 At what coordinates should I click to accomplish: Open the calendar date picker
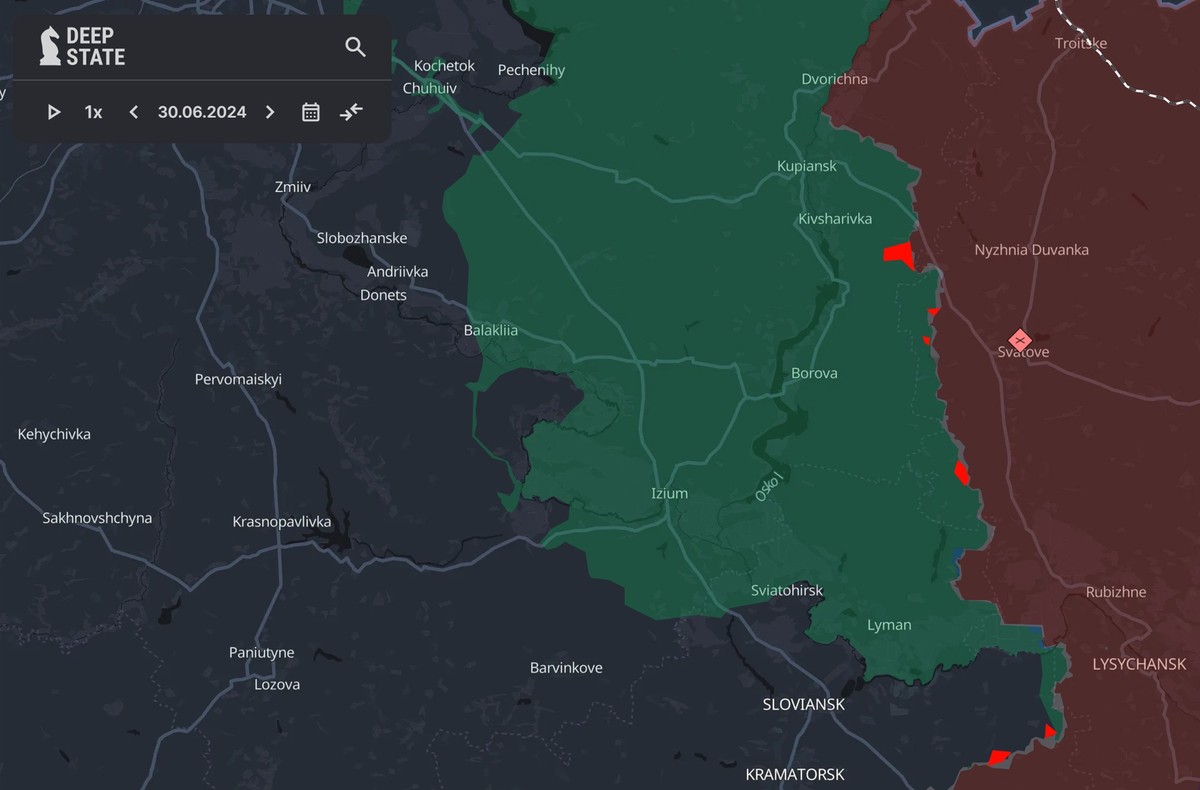311,112
